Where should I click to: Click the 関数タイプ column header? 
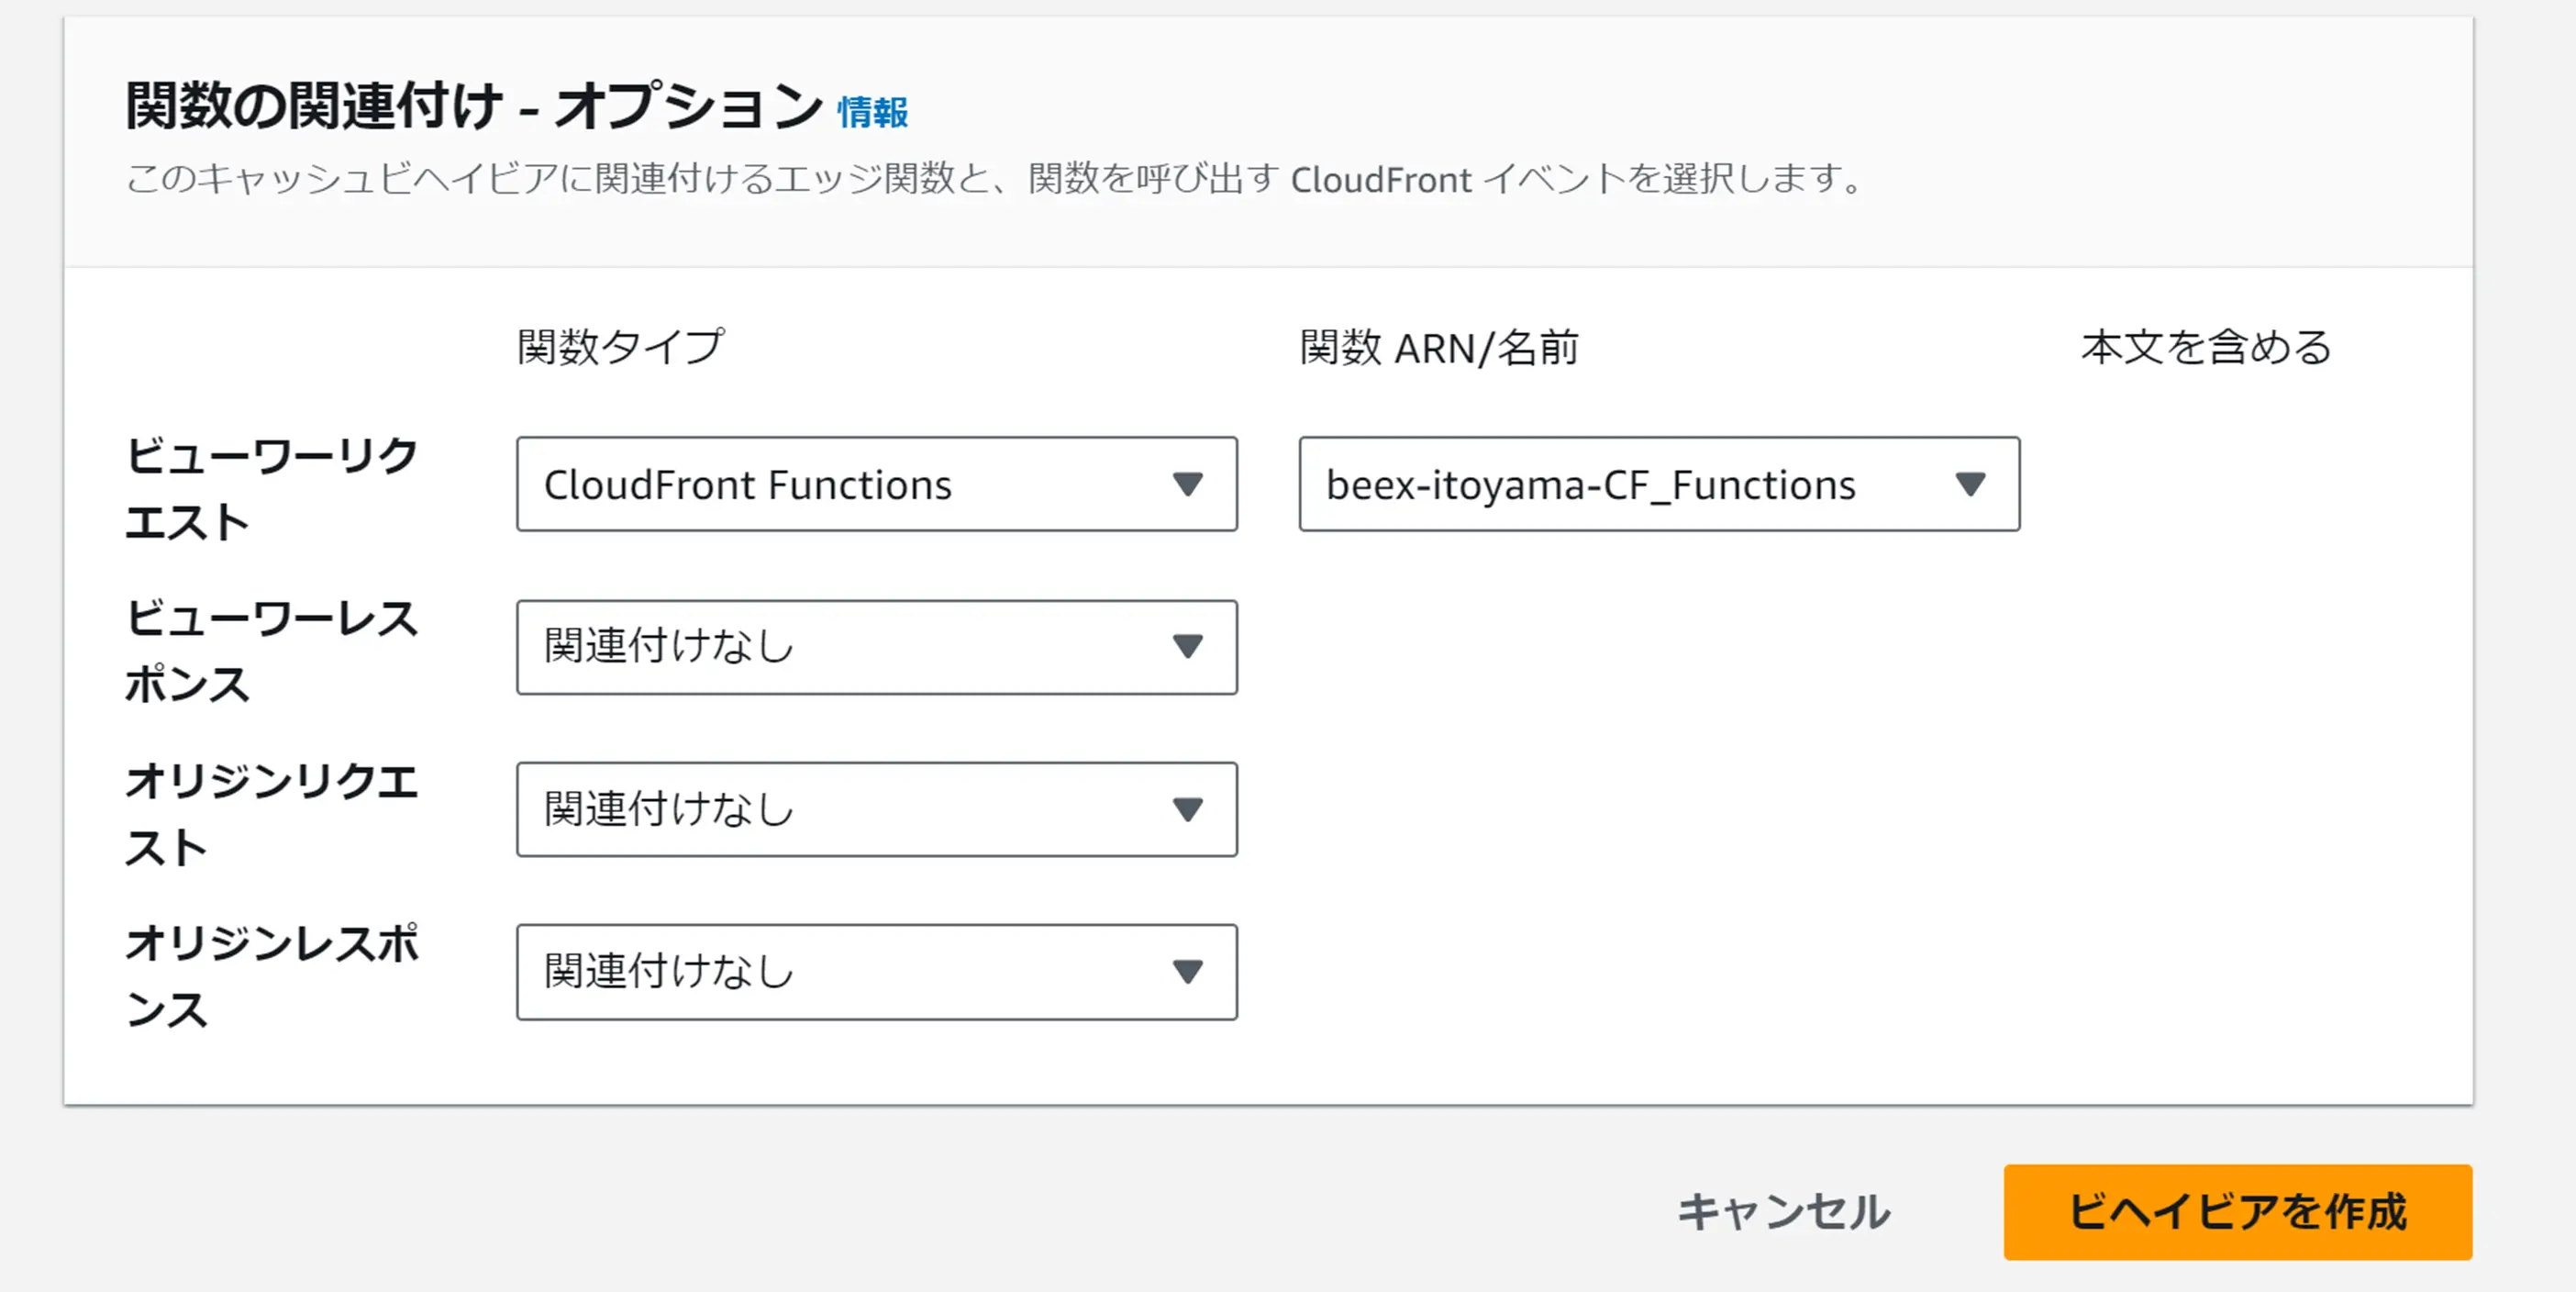620,347
